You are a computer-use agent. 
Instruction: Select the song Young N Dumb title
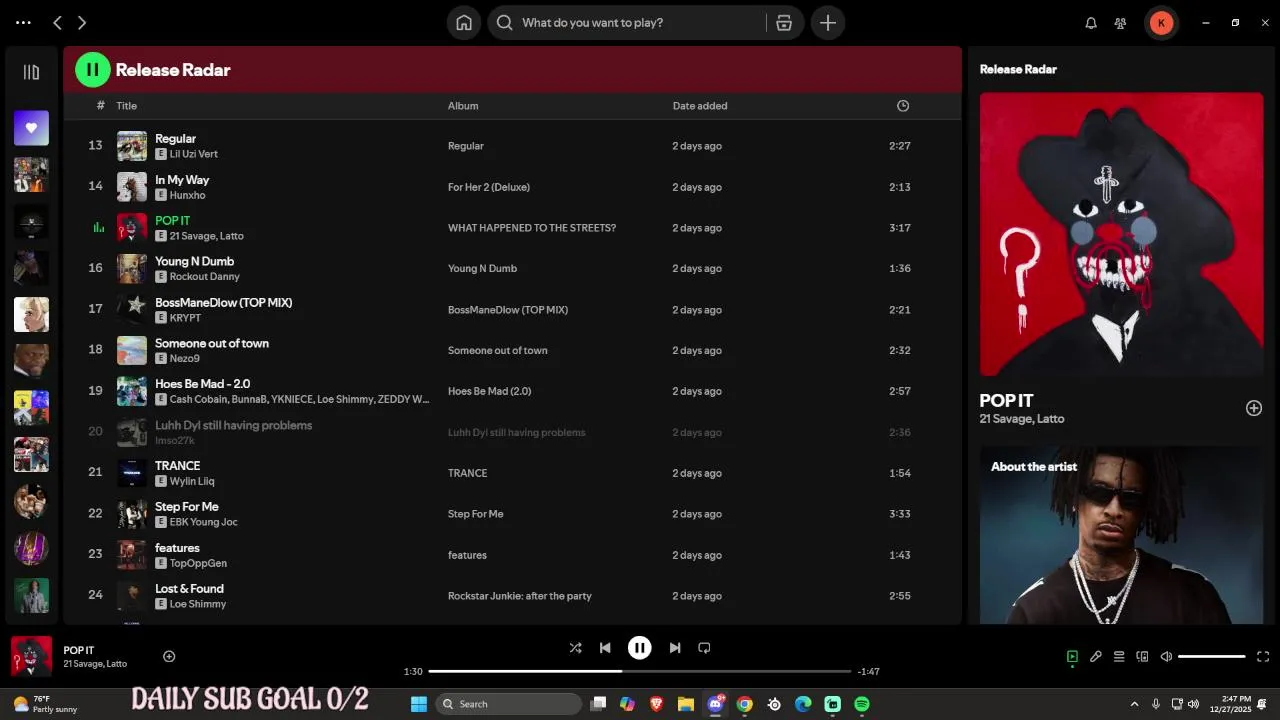click(194, 262)
